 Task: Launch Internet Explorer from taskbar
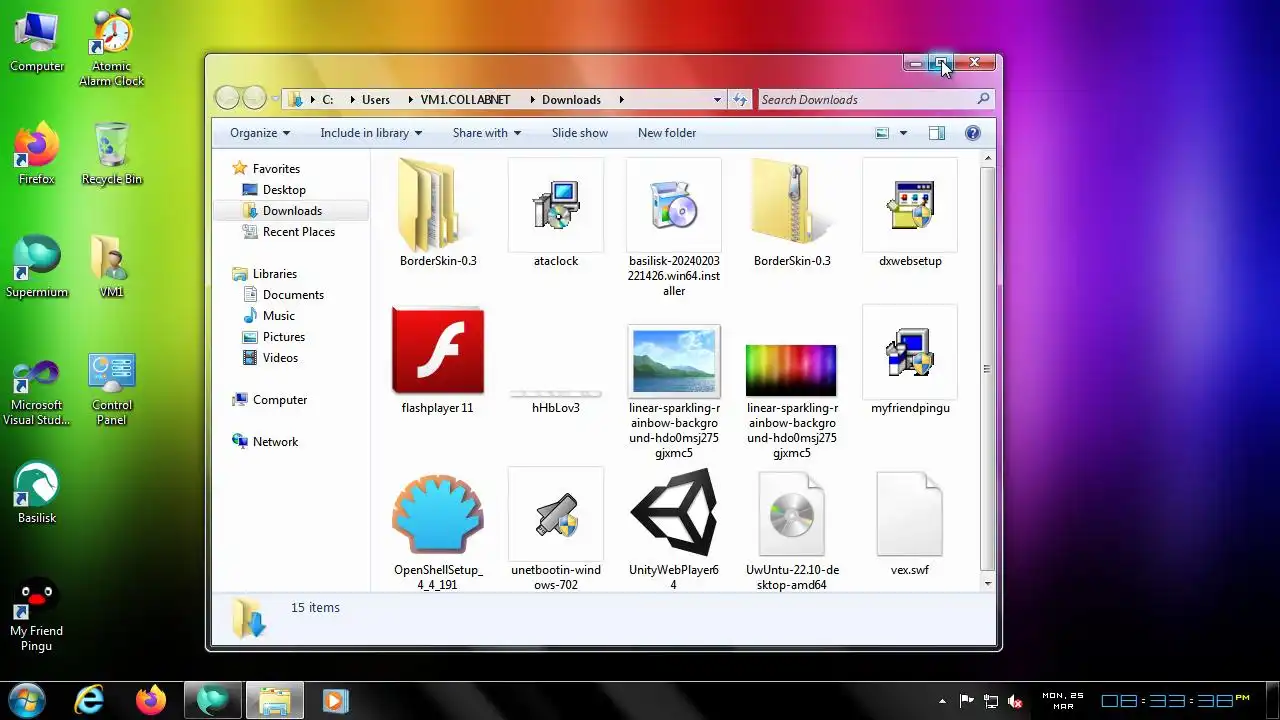[90, 700]
